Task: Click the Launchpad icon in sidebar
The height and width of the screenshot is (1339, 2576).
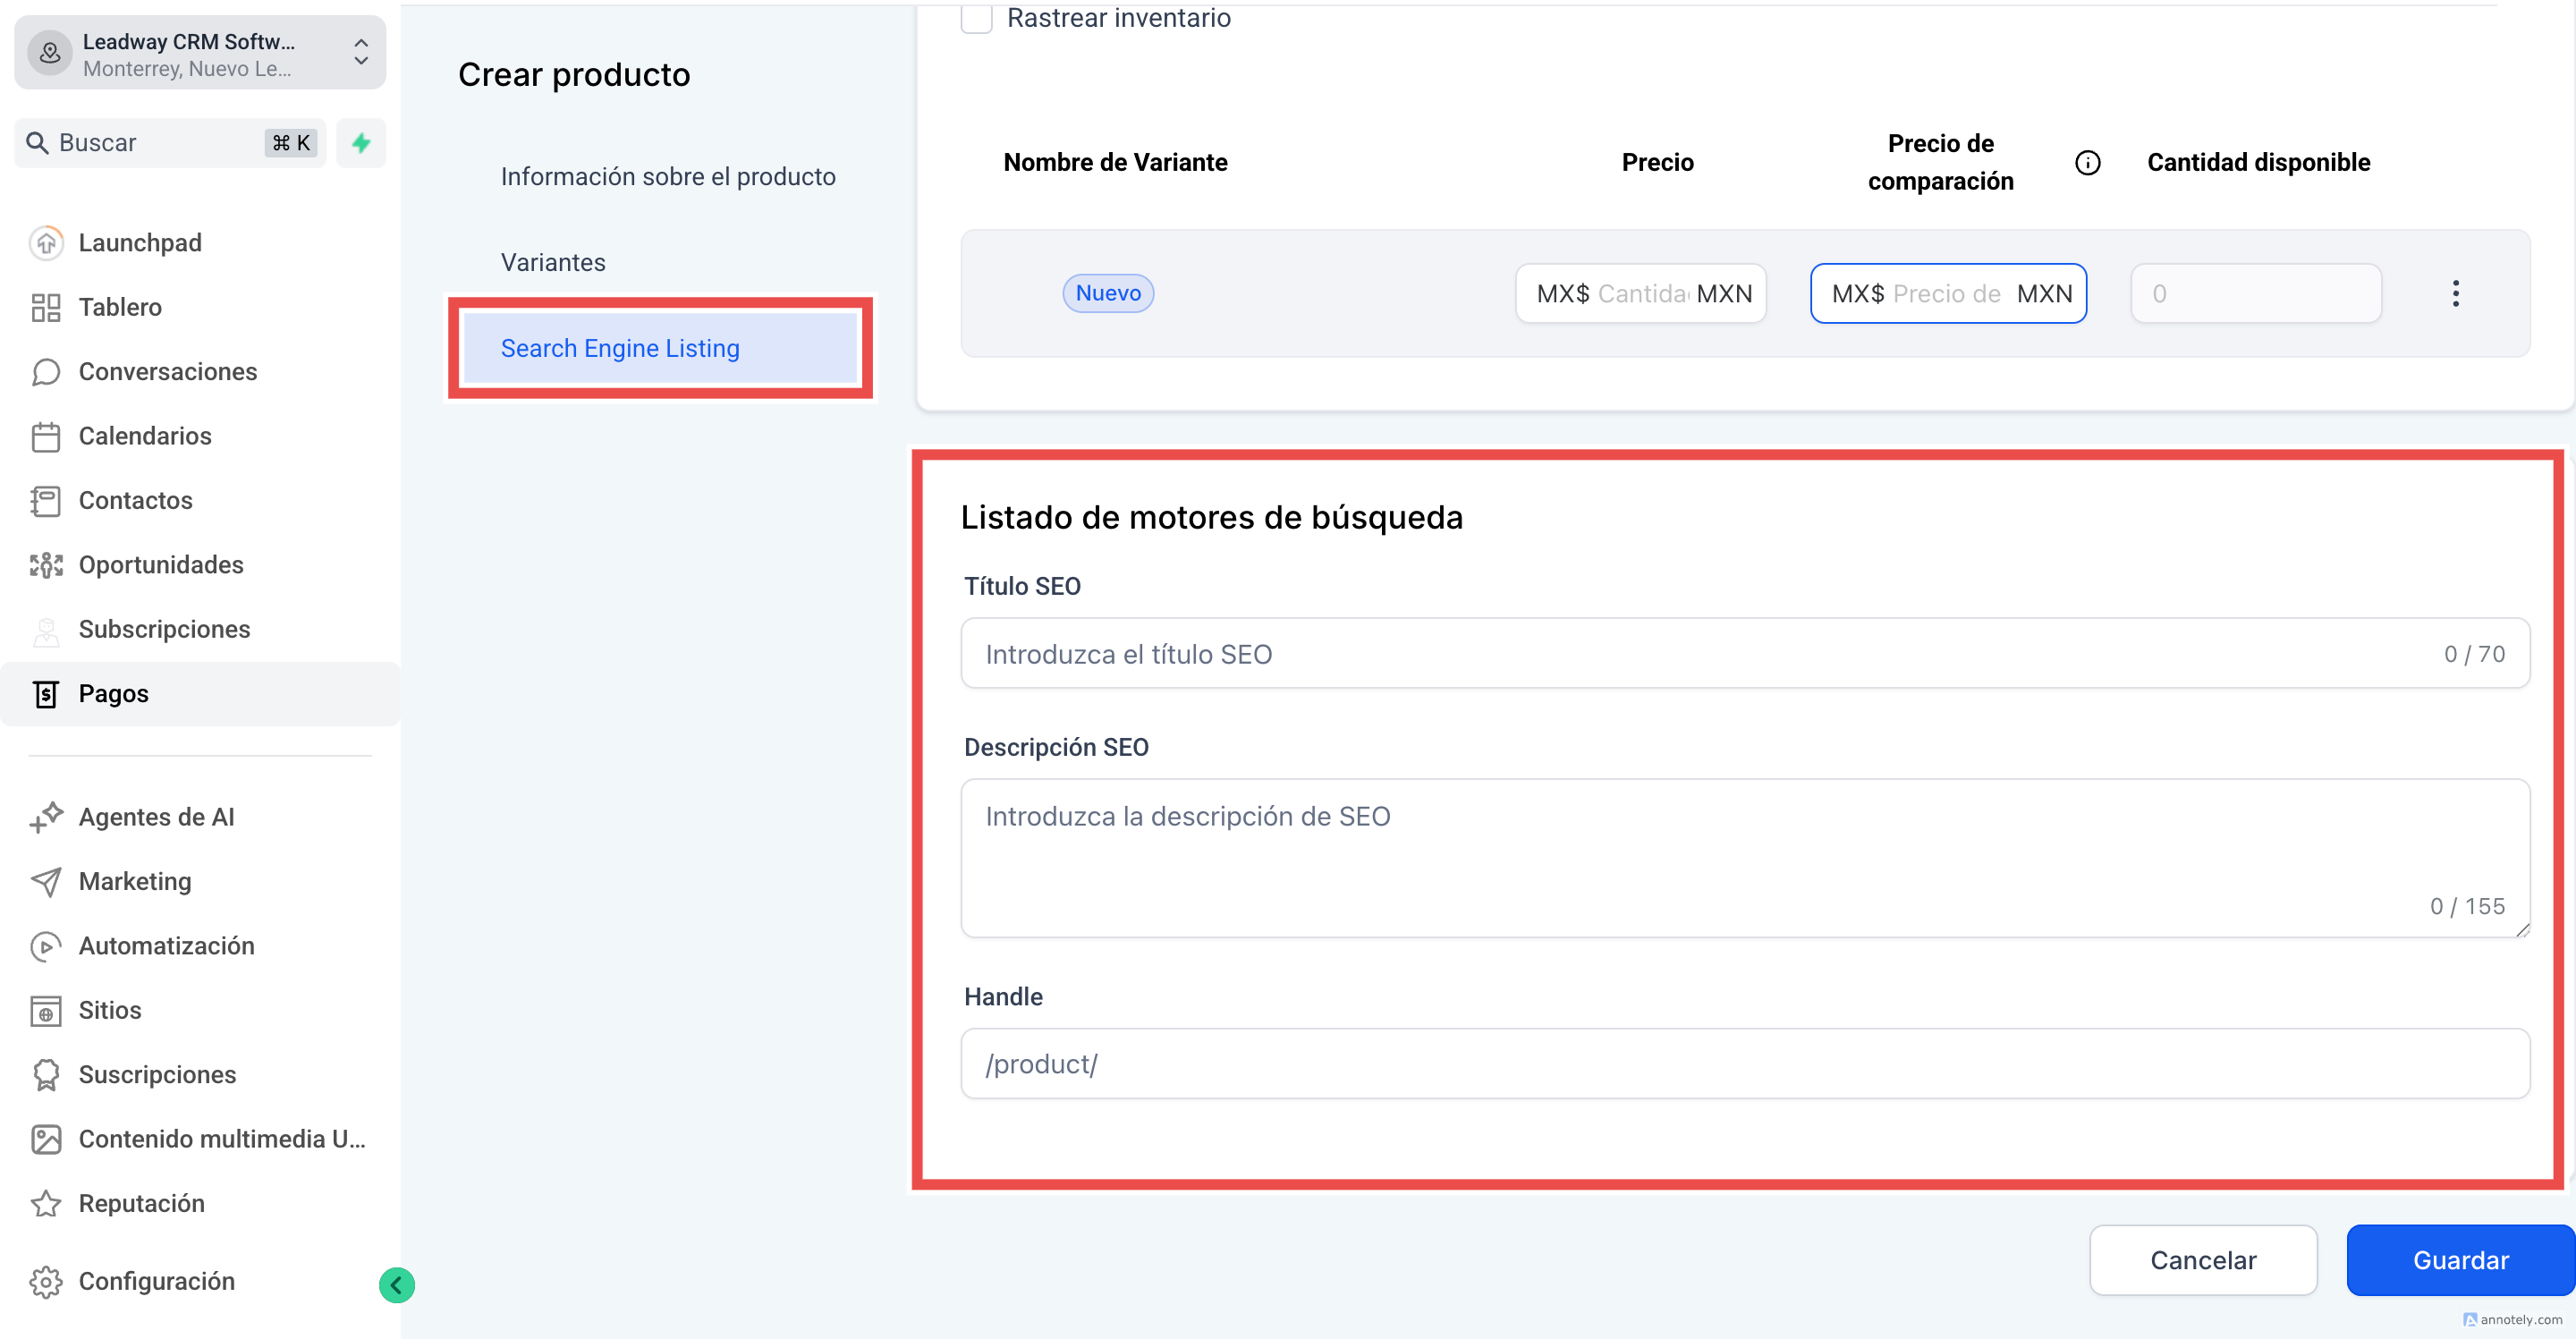Action: 46,243
